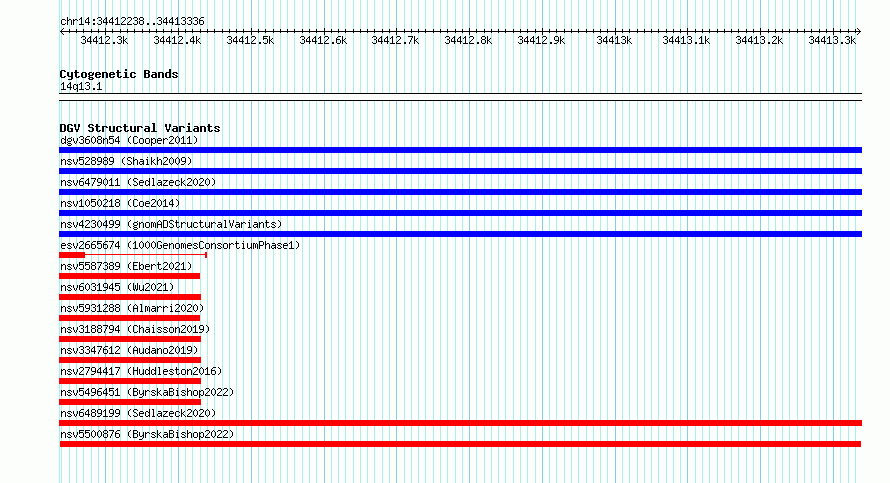
Task: Click the 34412.7k ruler label
Action: 395,40
